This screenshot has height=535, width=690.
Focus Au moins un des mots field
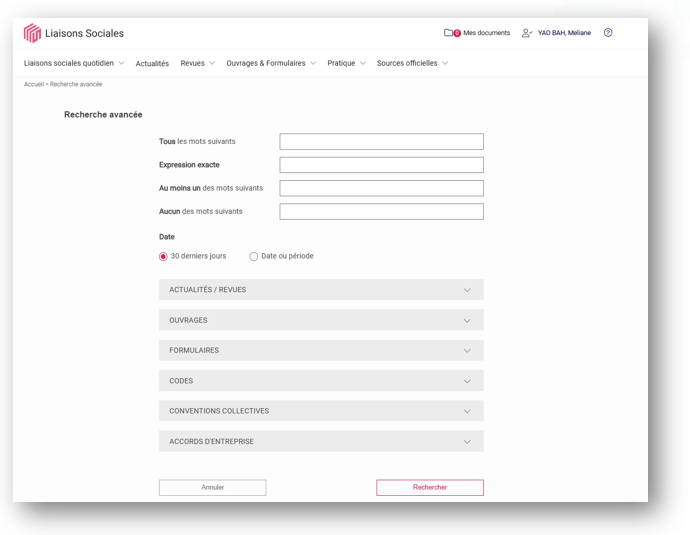[382, 188]
